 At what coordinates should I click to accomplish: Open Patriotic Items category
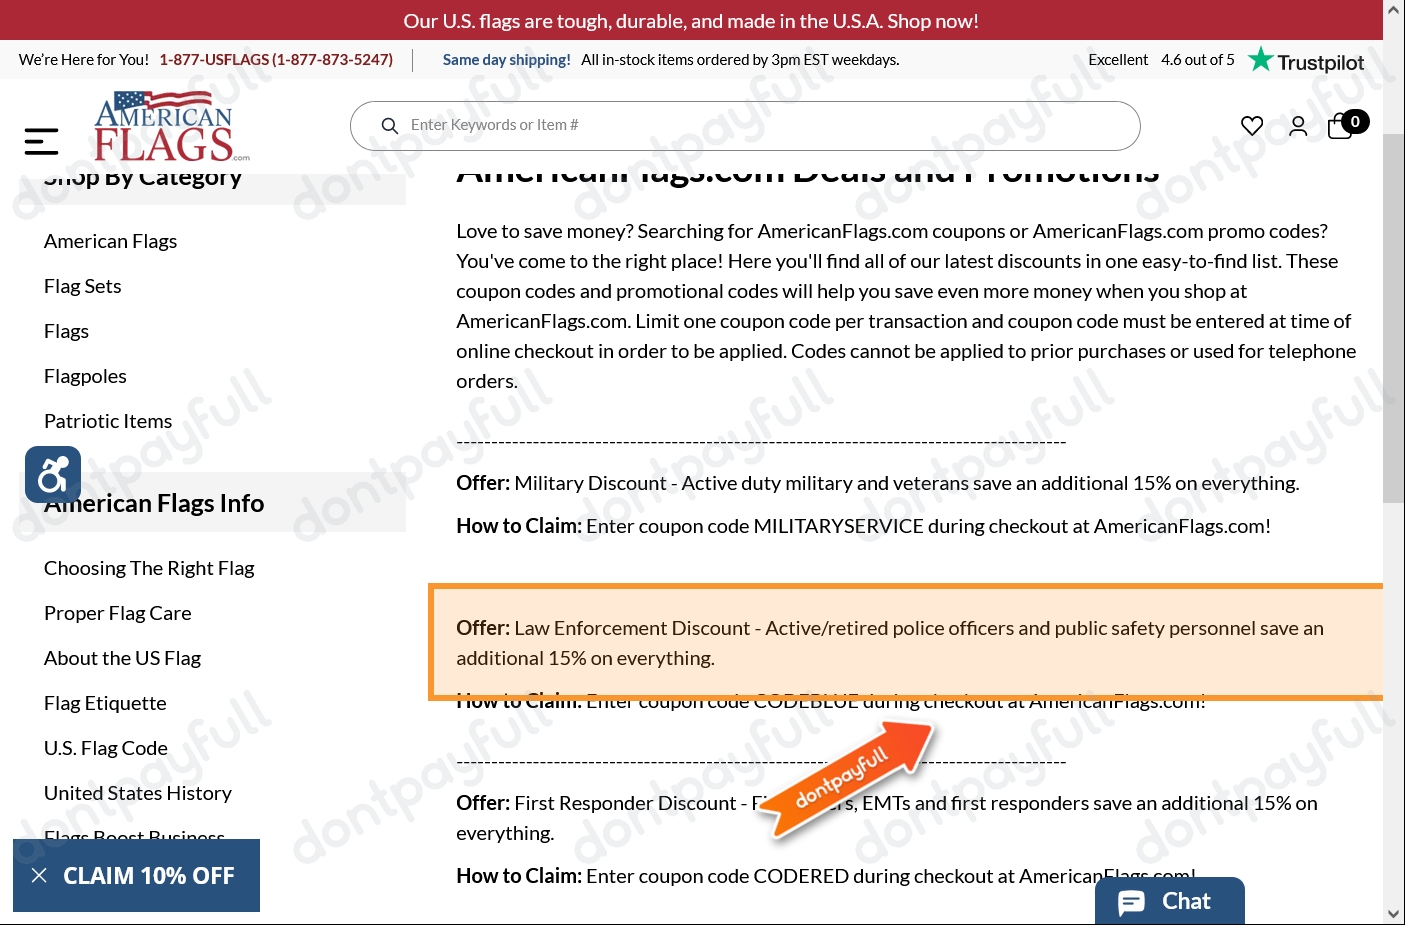pyautogui.click(x=108, y=421)
